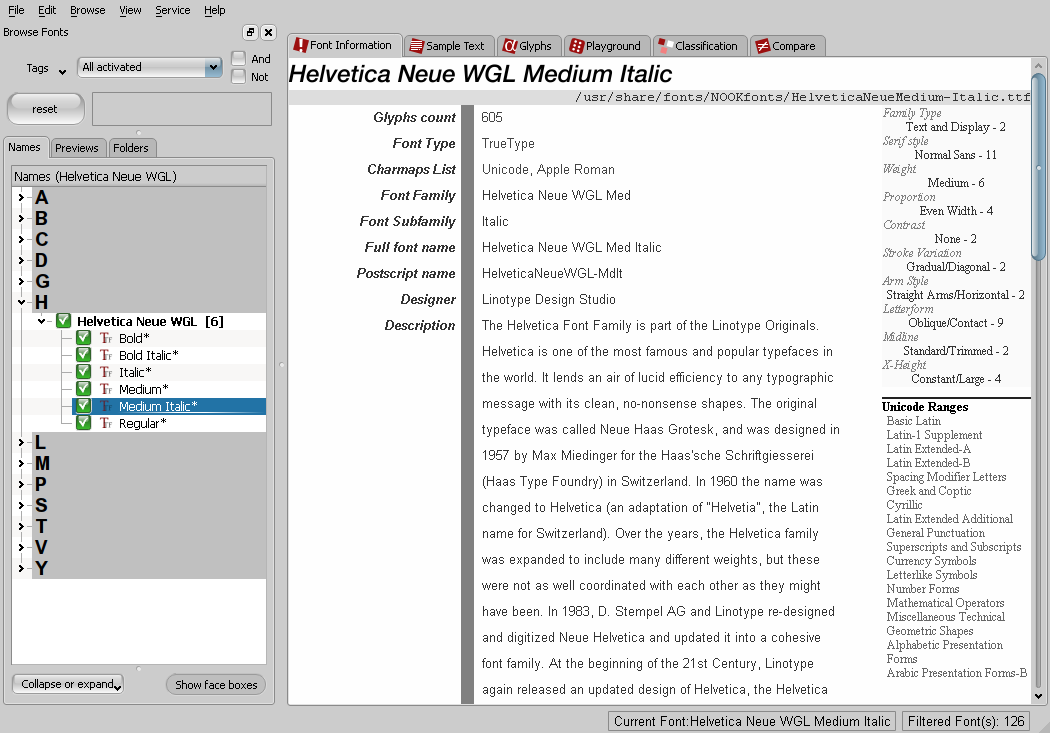Click the Sample Text tab icon
The width and height of the screenshot is (1050, 733).
[417, 46]
